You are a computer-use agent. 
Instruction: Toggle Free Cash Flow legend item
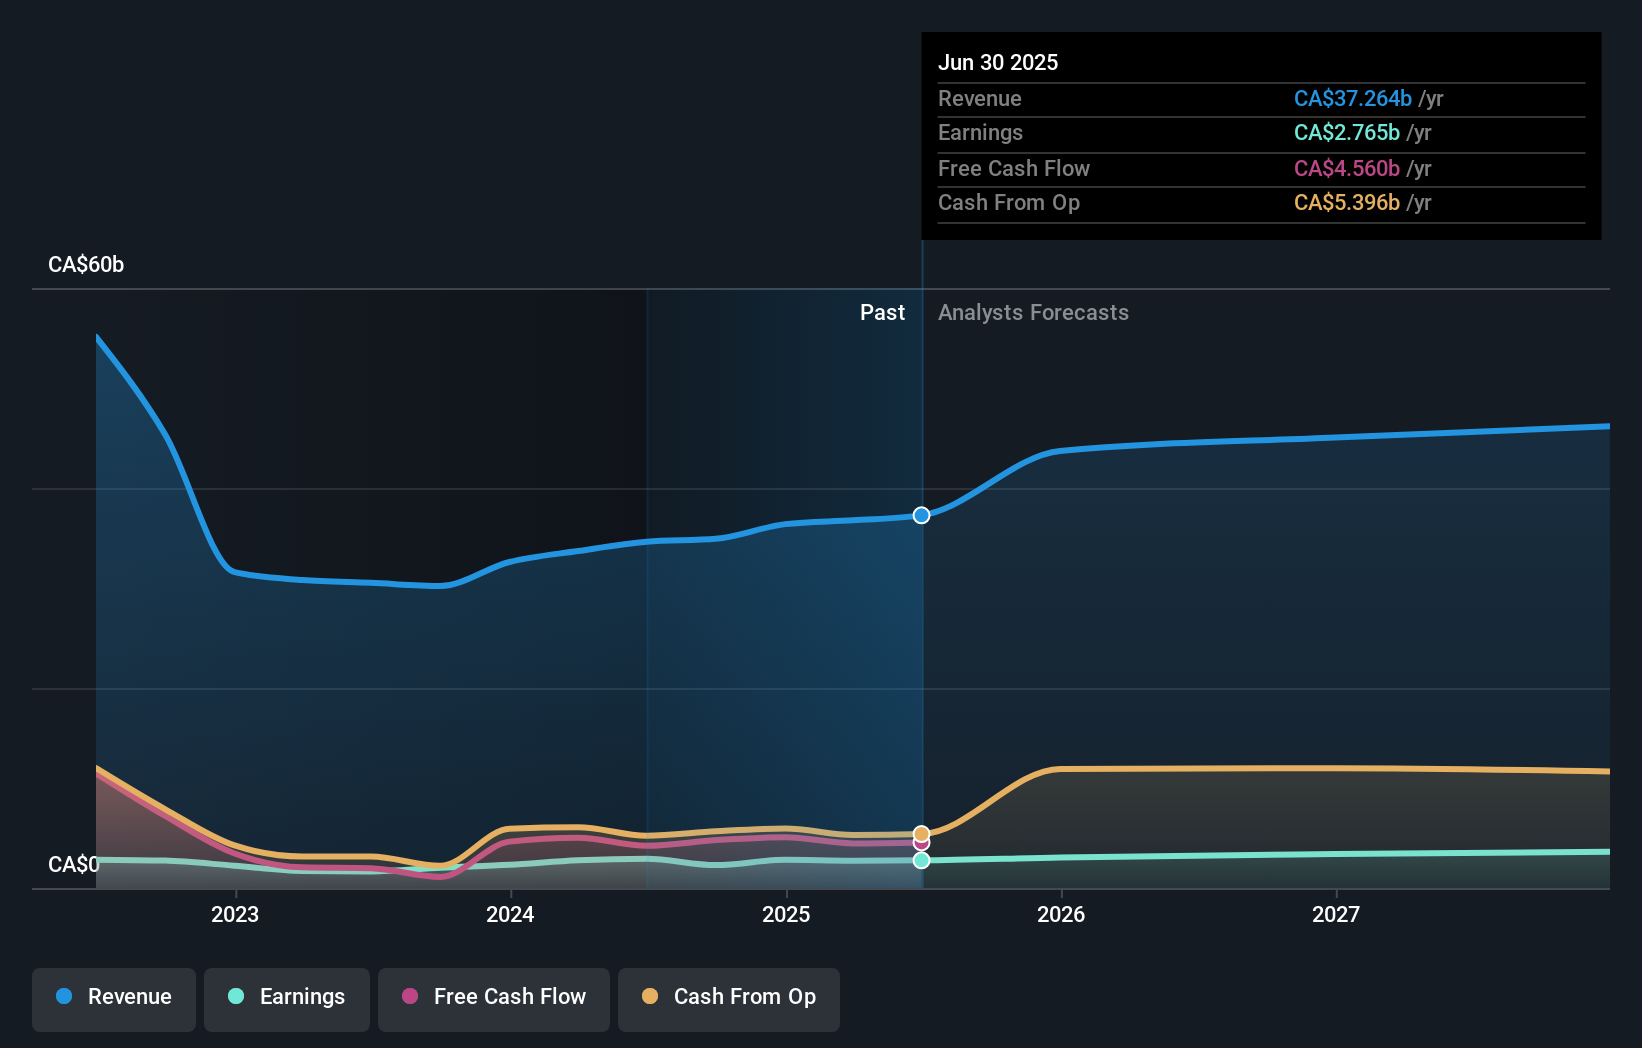494,999
